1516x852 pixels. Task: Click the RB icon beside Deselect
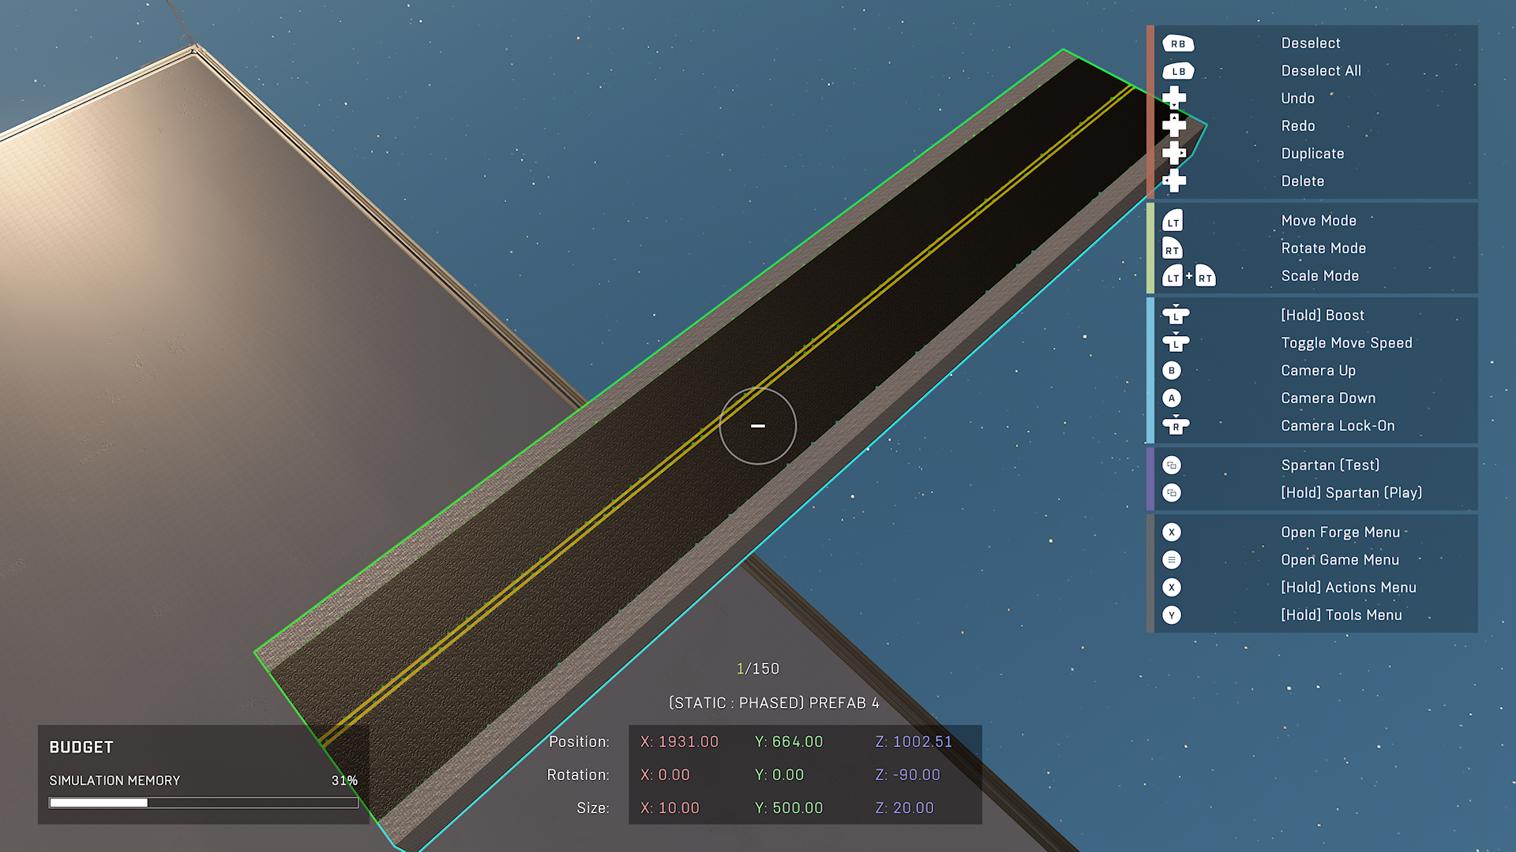(x=1178, y=43)
